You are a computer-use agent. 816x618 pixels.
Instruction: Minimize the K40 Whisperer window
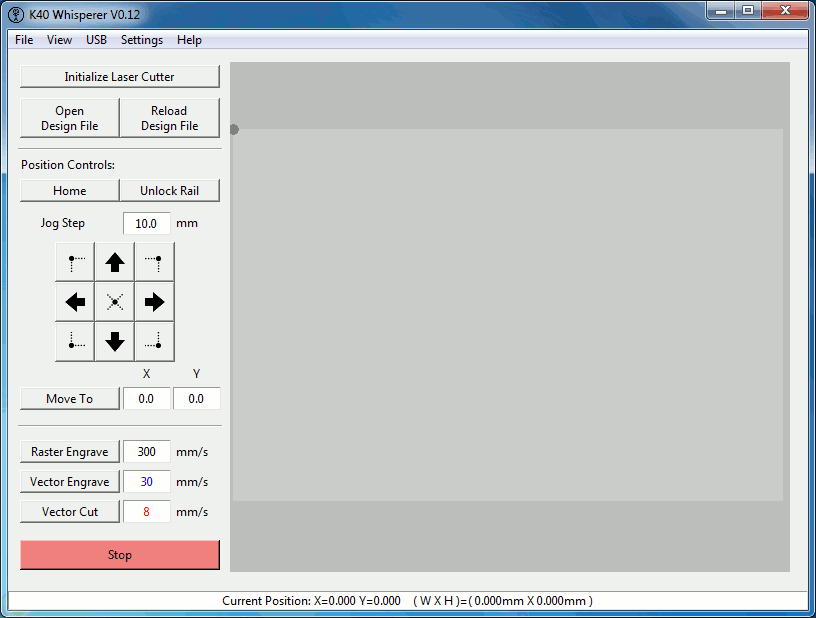721,11
